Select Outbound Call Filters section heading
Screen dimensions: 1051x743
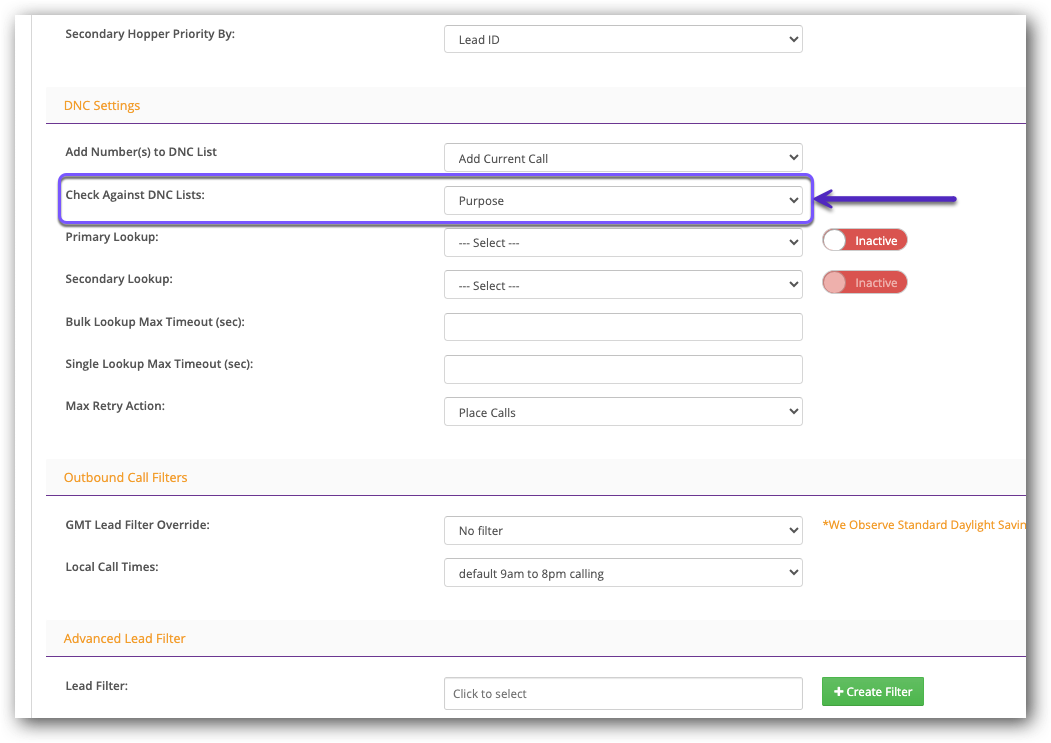[x=125, y=477]
